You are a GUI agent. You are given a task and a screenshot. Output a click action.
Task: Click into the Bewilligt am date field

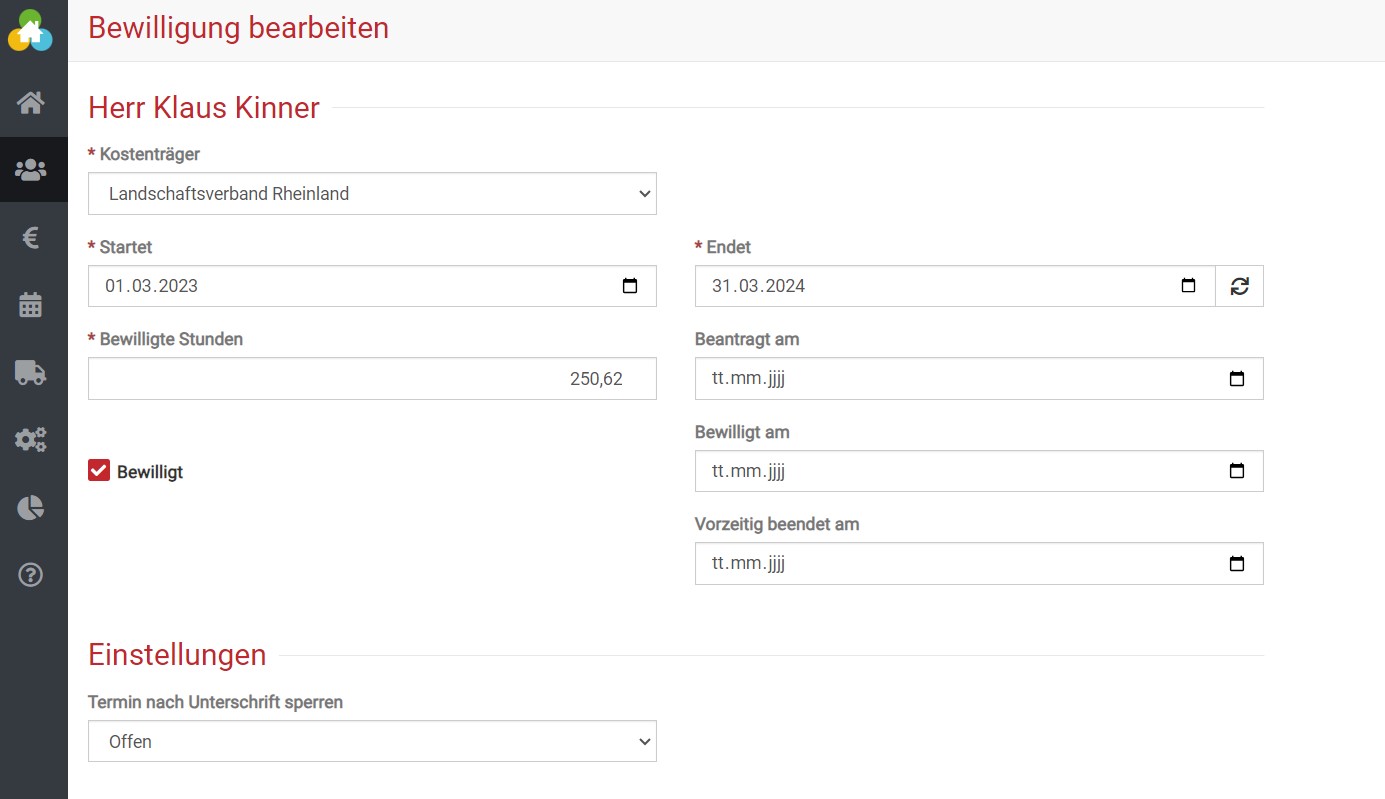tap(950, 471)
